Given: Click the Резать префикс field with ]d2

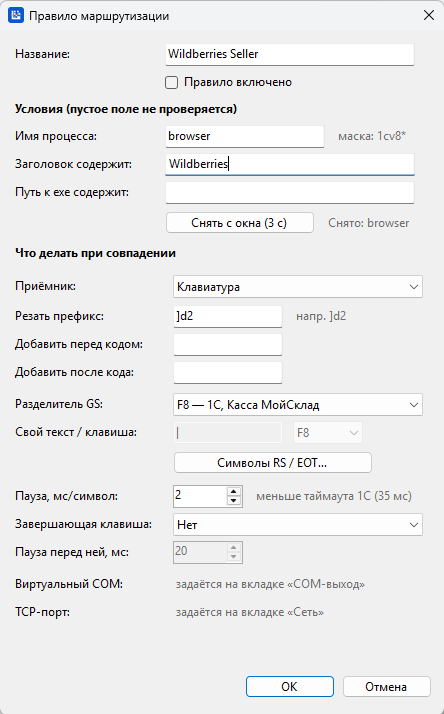Looking at the screenshot, I should (228, 316).
